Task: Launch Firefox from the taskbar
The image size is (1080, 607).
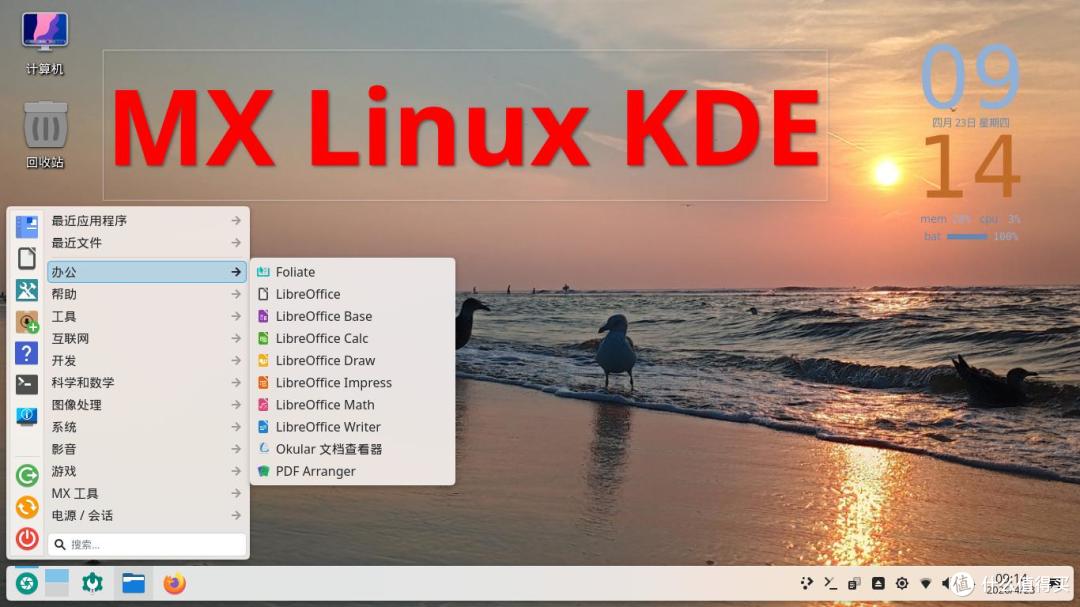Action: point(174,584)
